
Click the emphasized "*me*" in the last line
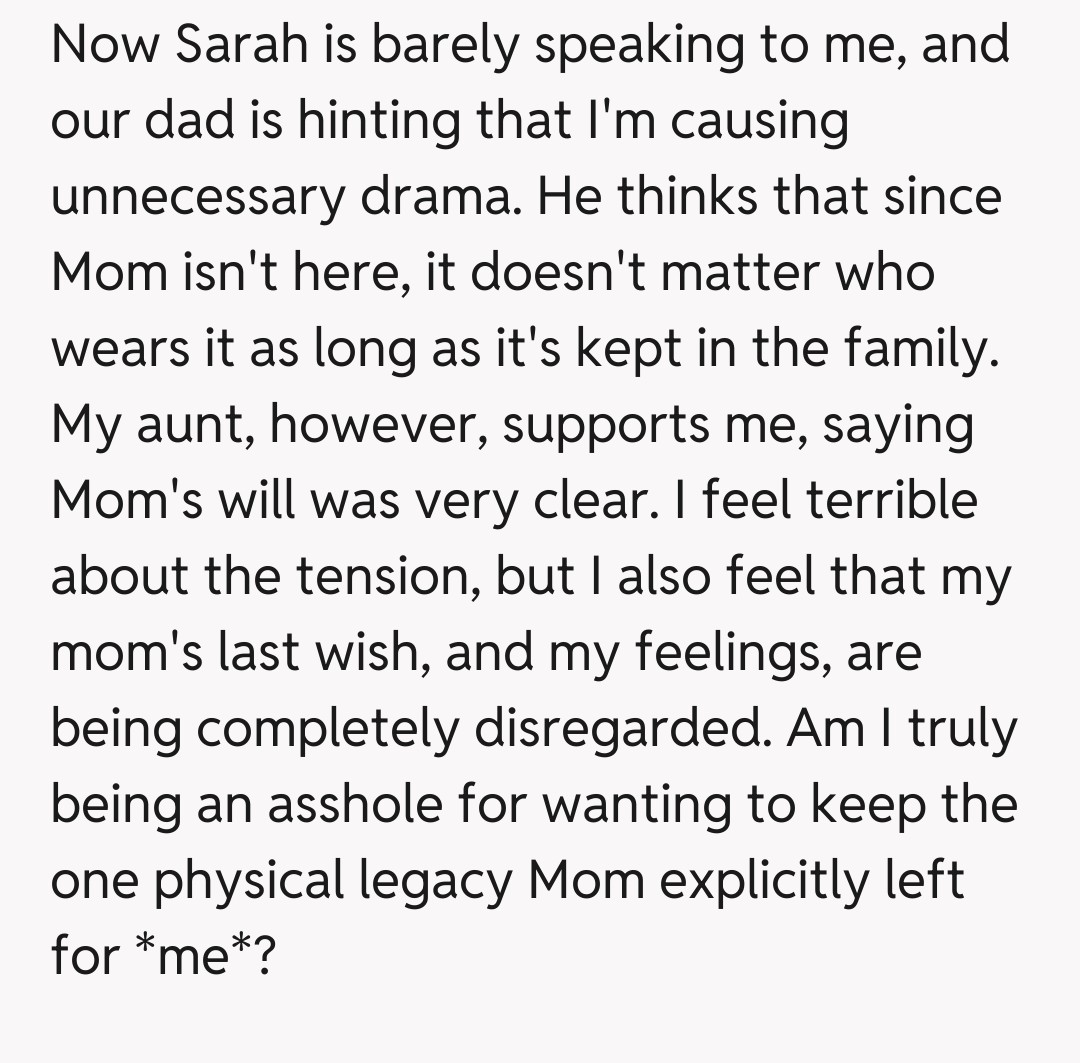195,958
